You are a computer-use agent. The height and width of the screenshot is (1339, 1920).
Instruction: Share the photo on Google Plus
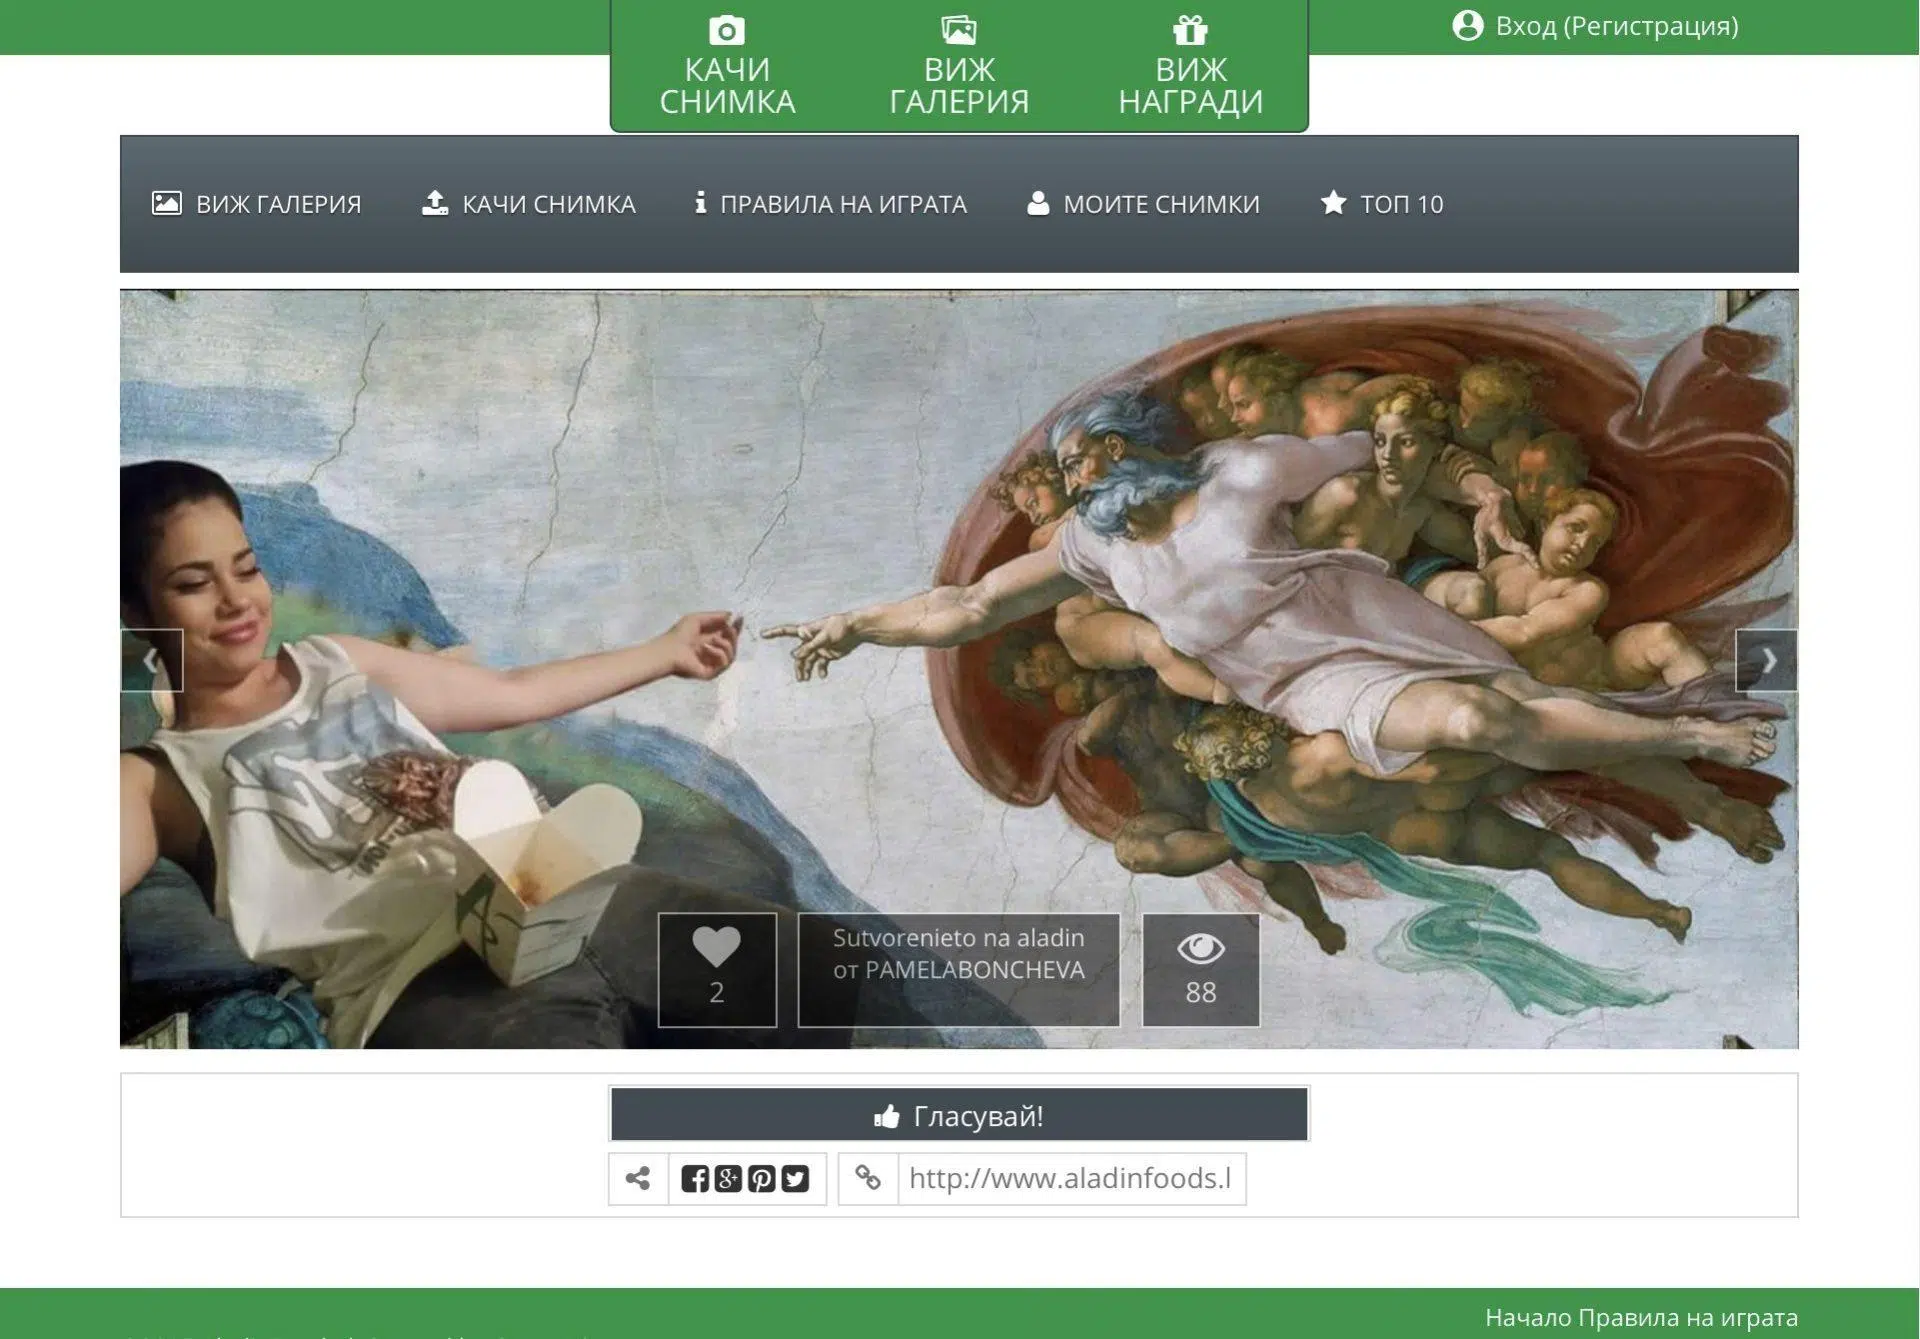coord(728,1179)
